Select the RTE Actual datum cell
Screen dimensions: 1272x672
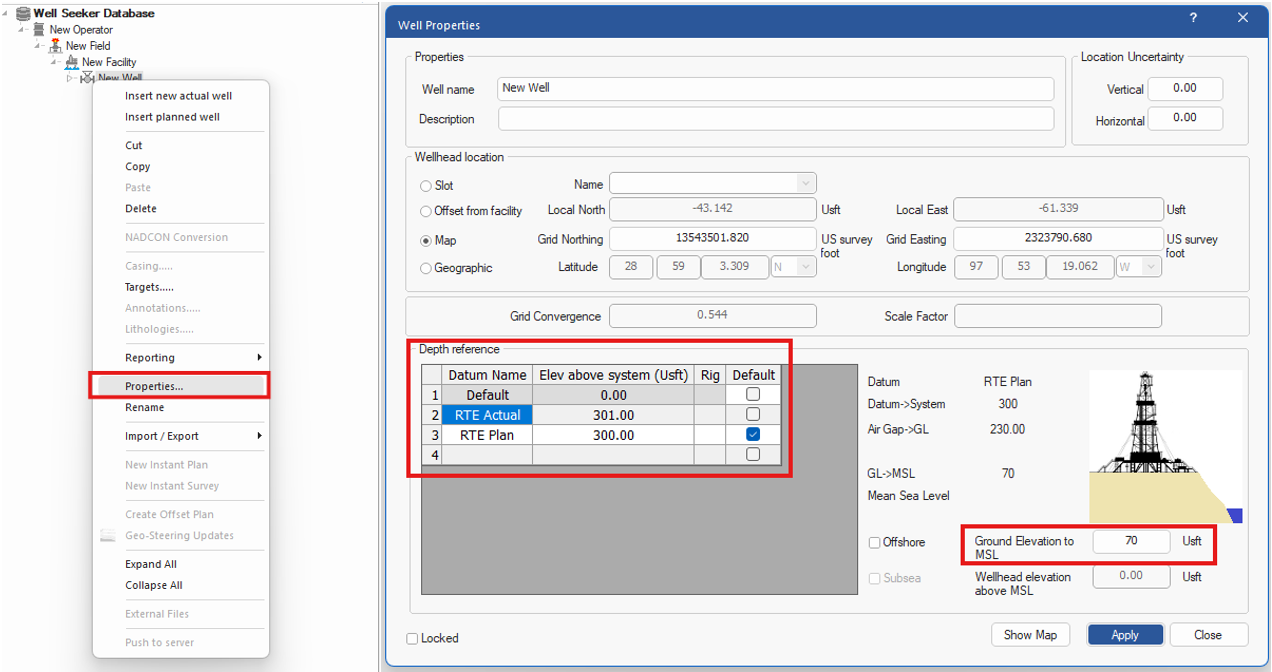(x=487, y=415)
